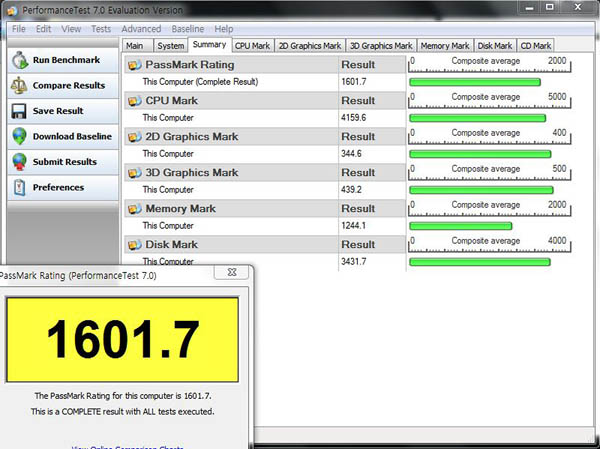
Task: Click the Disk Mark row icon
Action: pyautogui.click(x=135, y=245)
